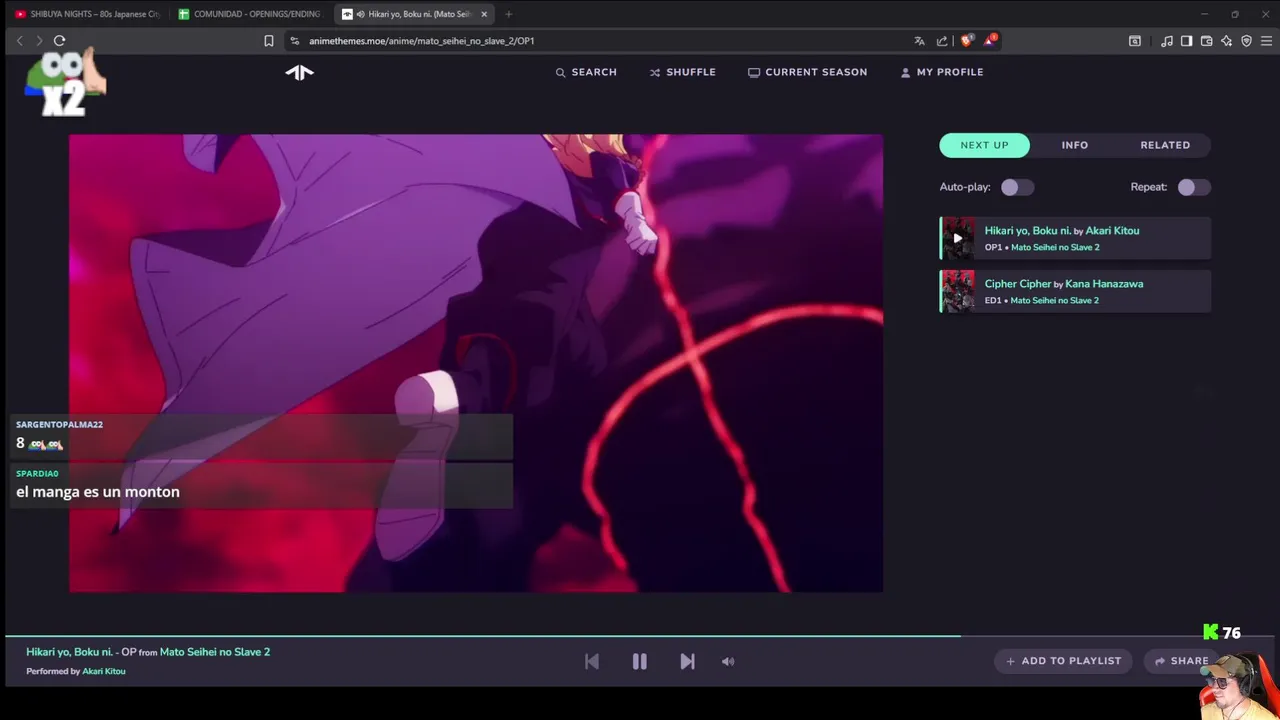The image size is (1280, 720).
Task: Select Shuffle in the navigation bar
Action: tap(683, 72)
